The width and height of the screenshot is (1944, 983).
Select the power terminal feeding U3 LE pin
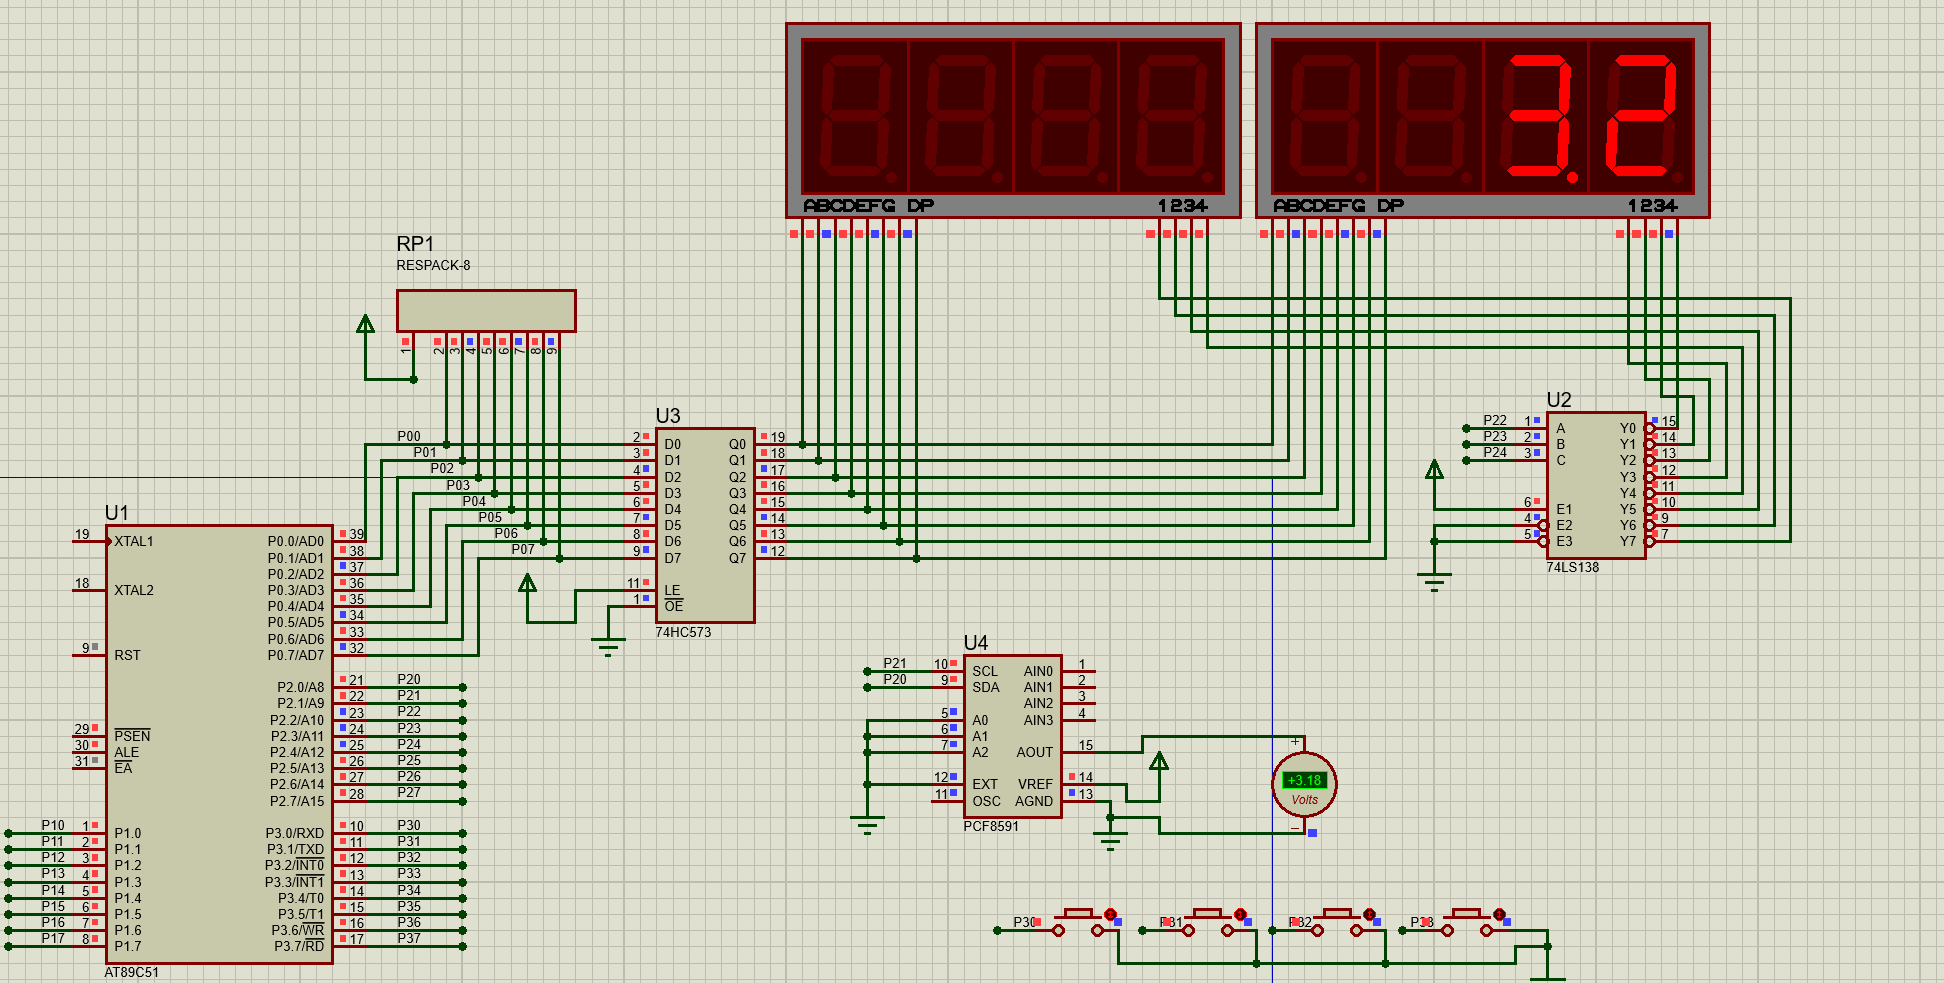528,583
